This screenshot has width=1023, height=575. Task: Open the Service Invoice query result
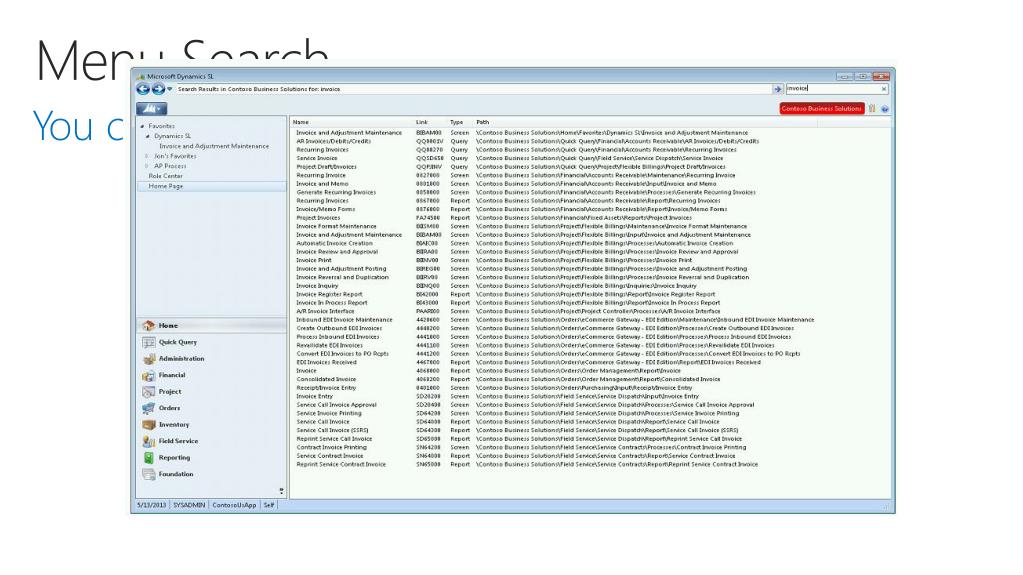pyautogui.click(x=317, y=158)
